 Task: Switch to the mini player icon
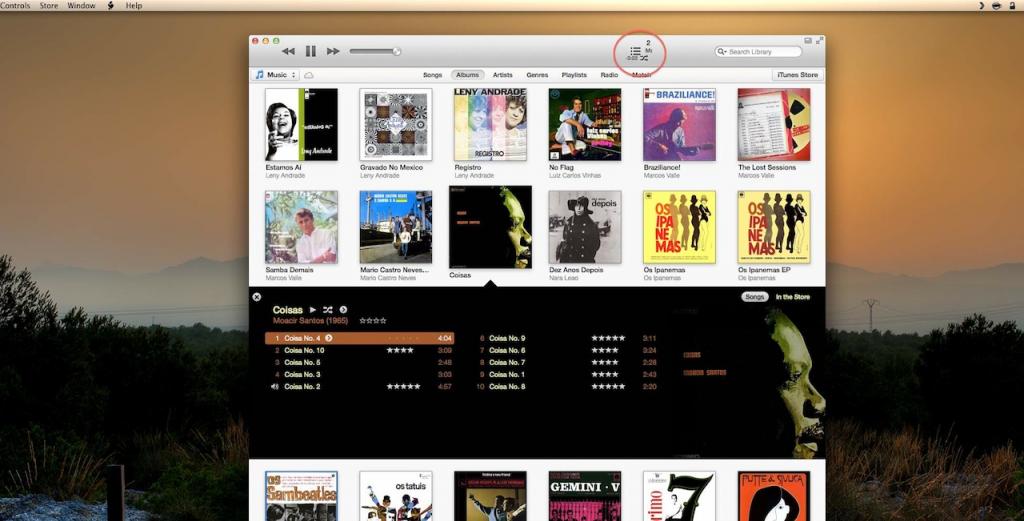(808, 40)
